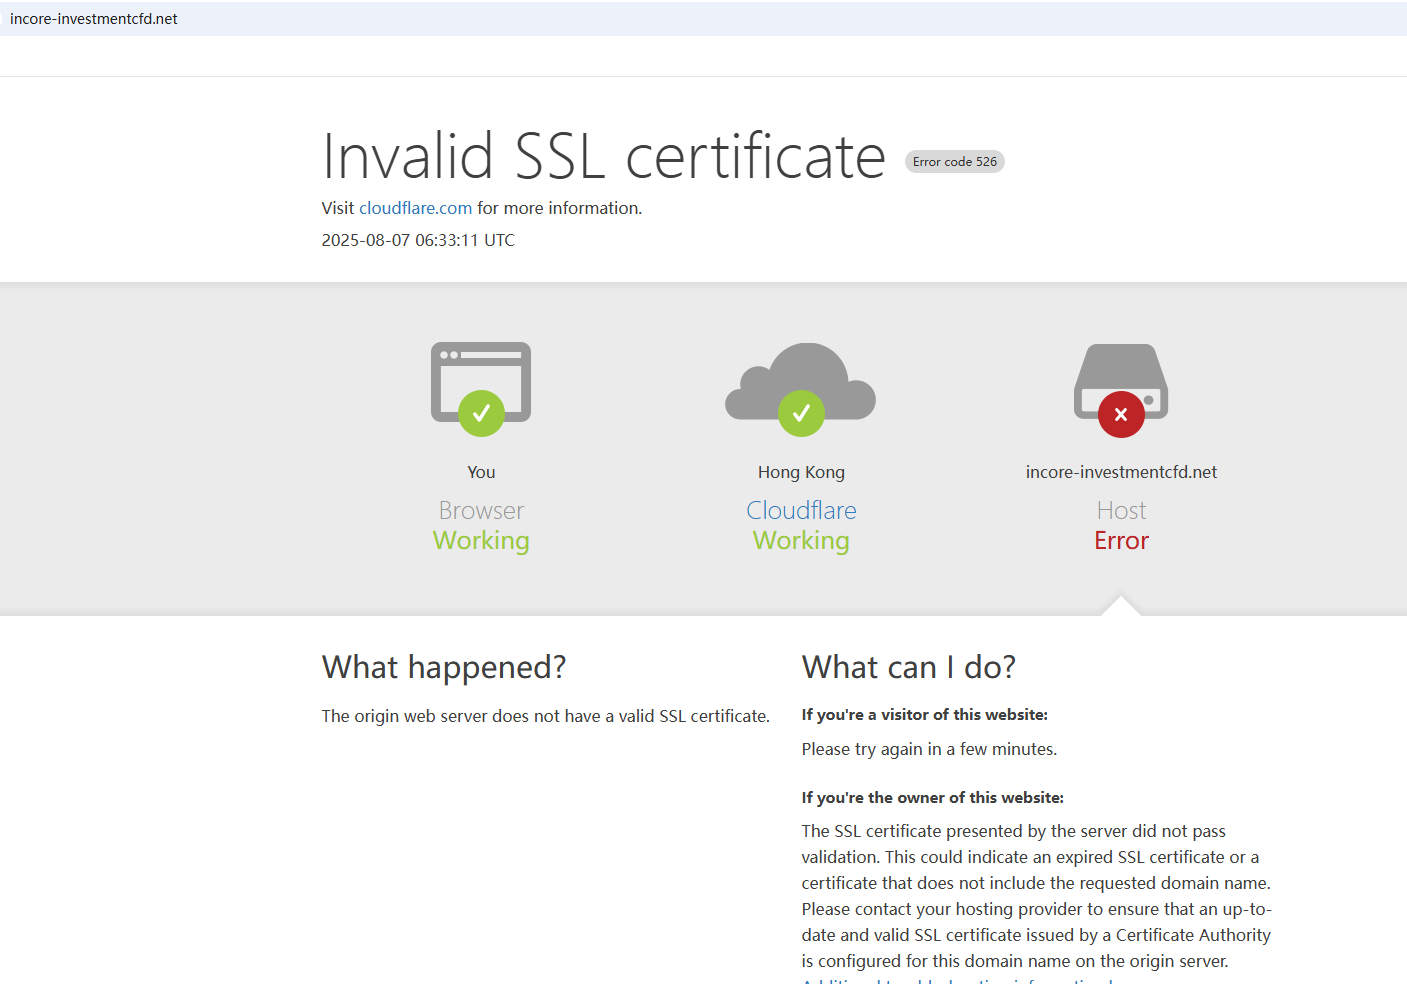
Task: Click the blue Cloudflare link under Hong Kong
Action: pyautogui.click(x=801, y=510)
